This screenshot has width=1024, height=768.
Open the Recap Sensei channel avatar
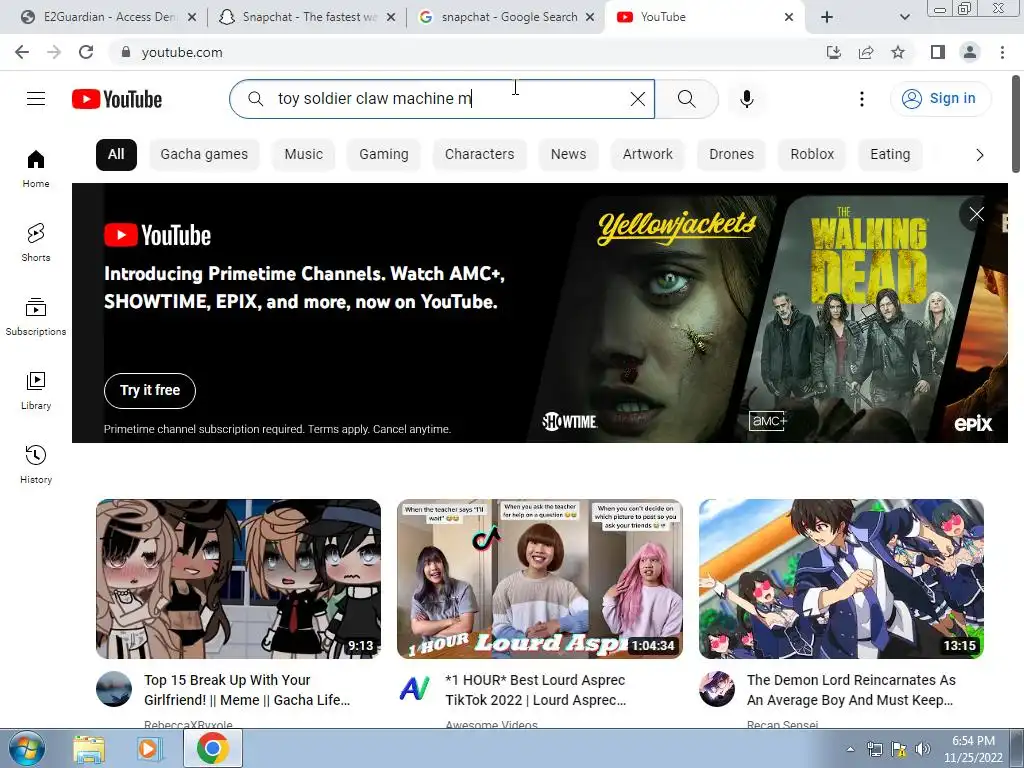point(716,688)
